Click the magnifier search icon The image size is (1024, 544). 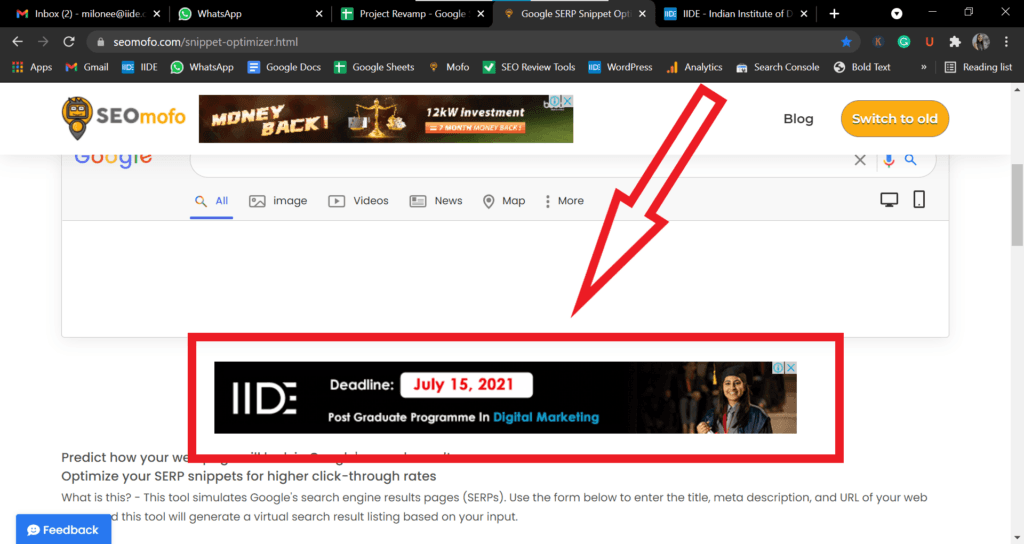pyautogui.click(x=910, y=159)
